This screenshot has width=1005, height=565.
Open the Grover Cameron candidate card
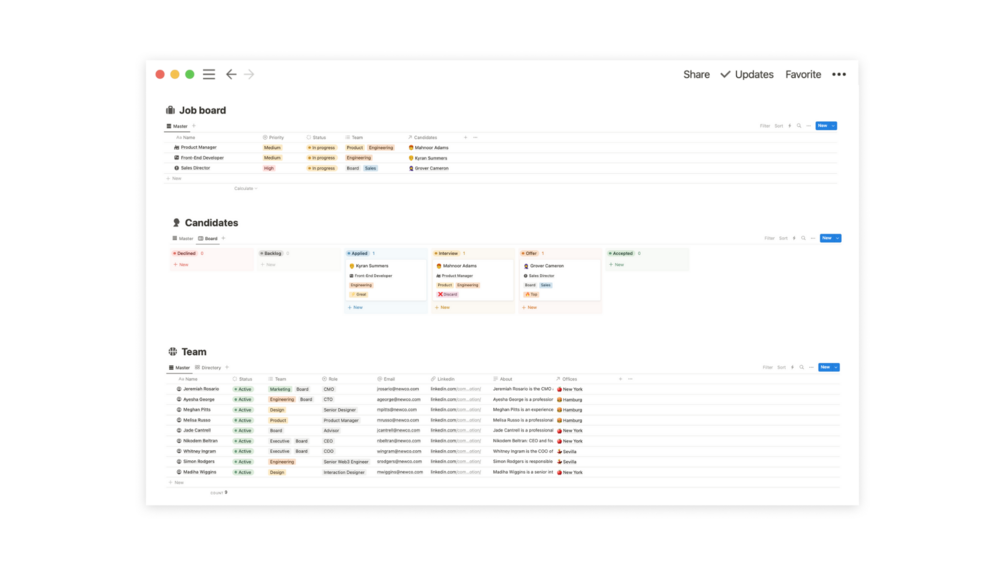point(560,280)
